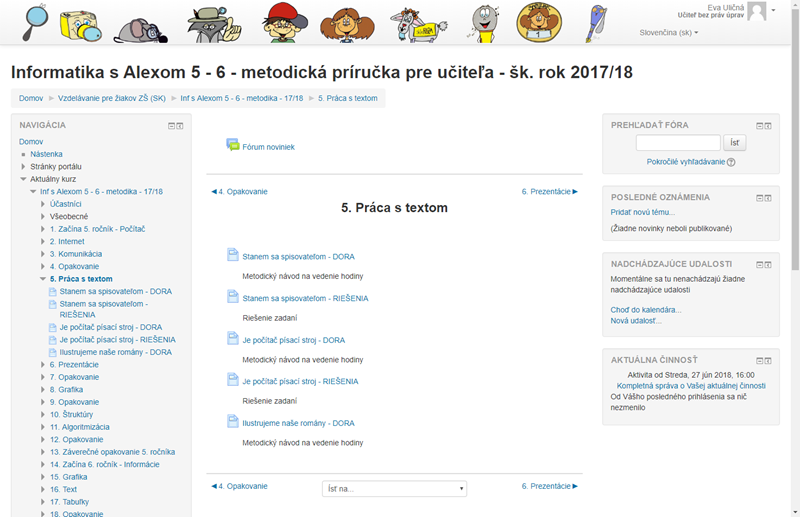Open 17. Tabuľky in navigation

click(x=69, y=502)
